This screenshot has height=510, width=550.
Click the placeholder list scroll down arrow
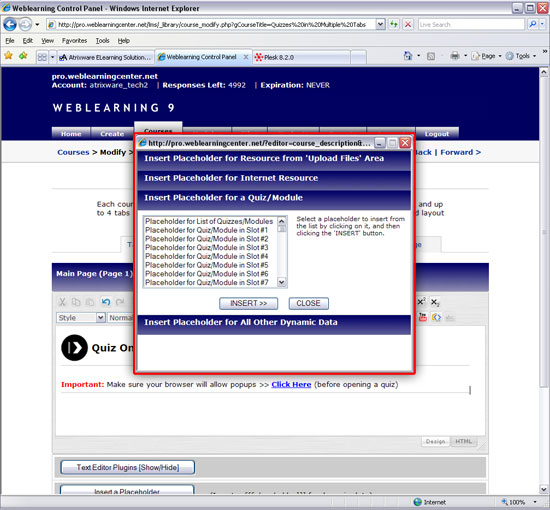coord(282,282)
